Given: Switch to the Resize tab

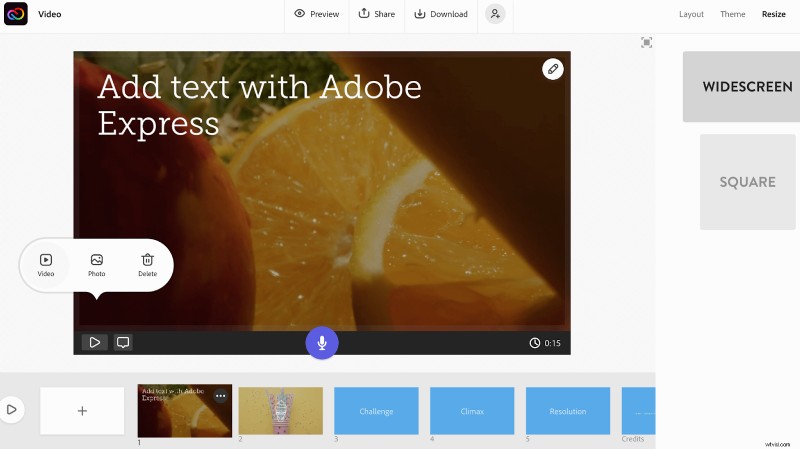Looking at the screenshot, I should pos(773,14).
